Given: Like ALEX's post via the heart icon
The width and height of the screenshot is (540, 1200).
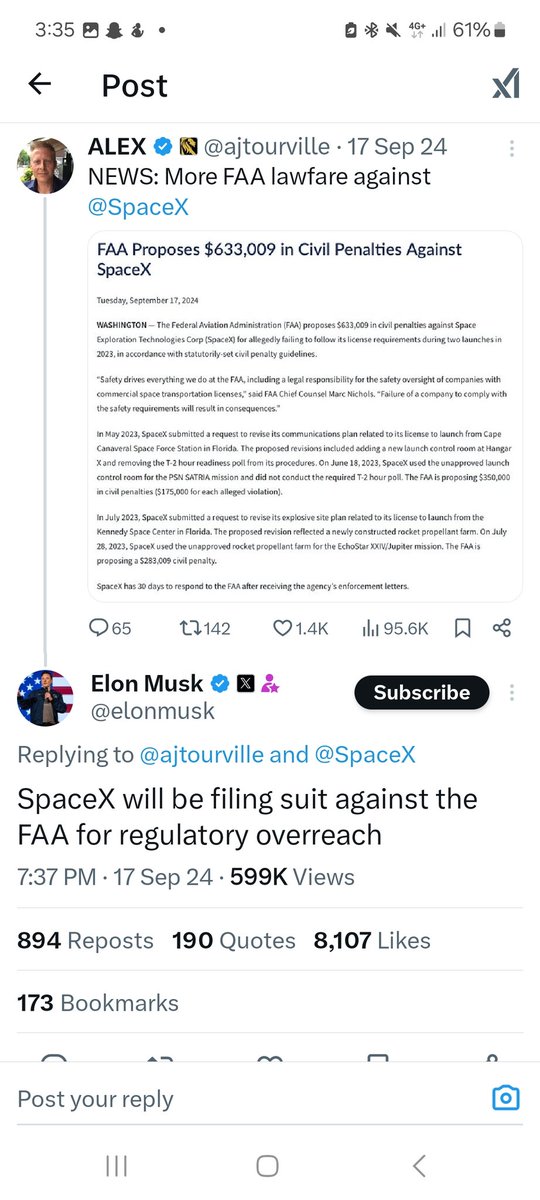Looking at the screenshot, I should pos(283,628).
